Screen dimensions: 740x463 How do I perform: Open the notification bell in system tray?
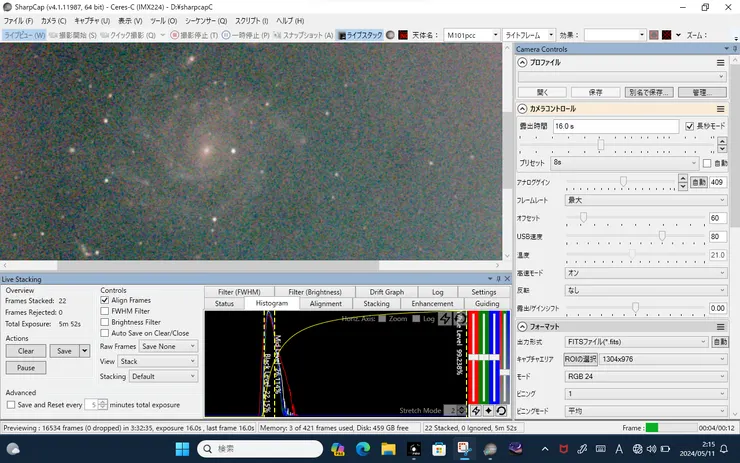(724, 449)
